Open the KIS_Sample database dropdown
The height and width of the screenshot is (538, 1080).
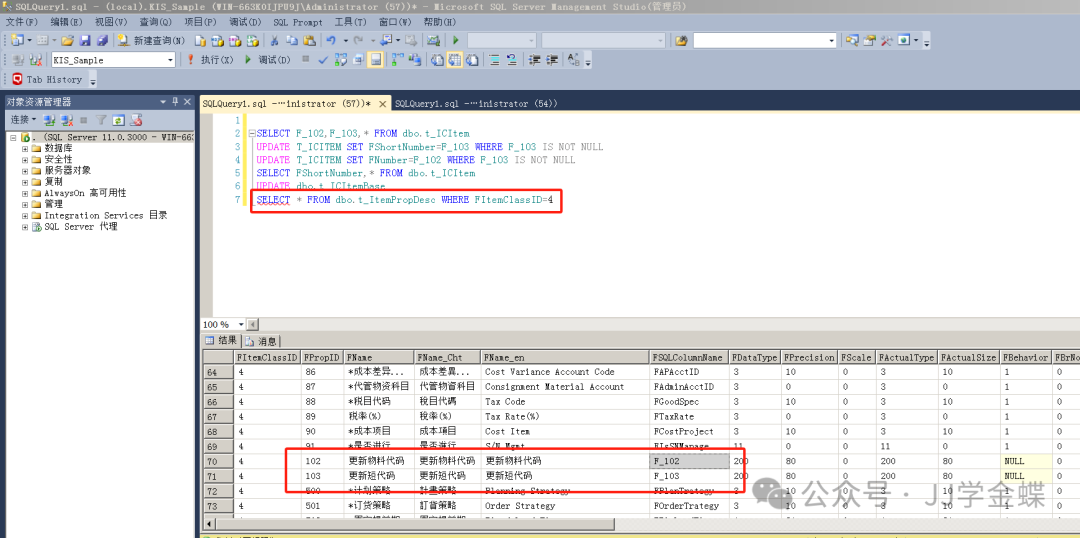[170, 60]
